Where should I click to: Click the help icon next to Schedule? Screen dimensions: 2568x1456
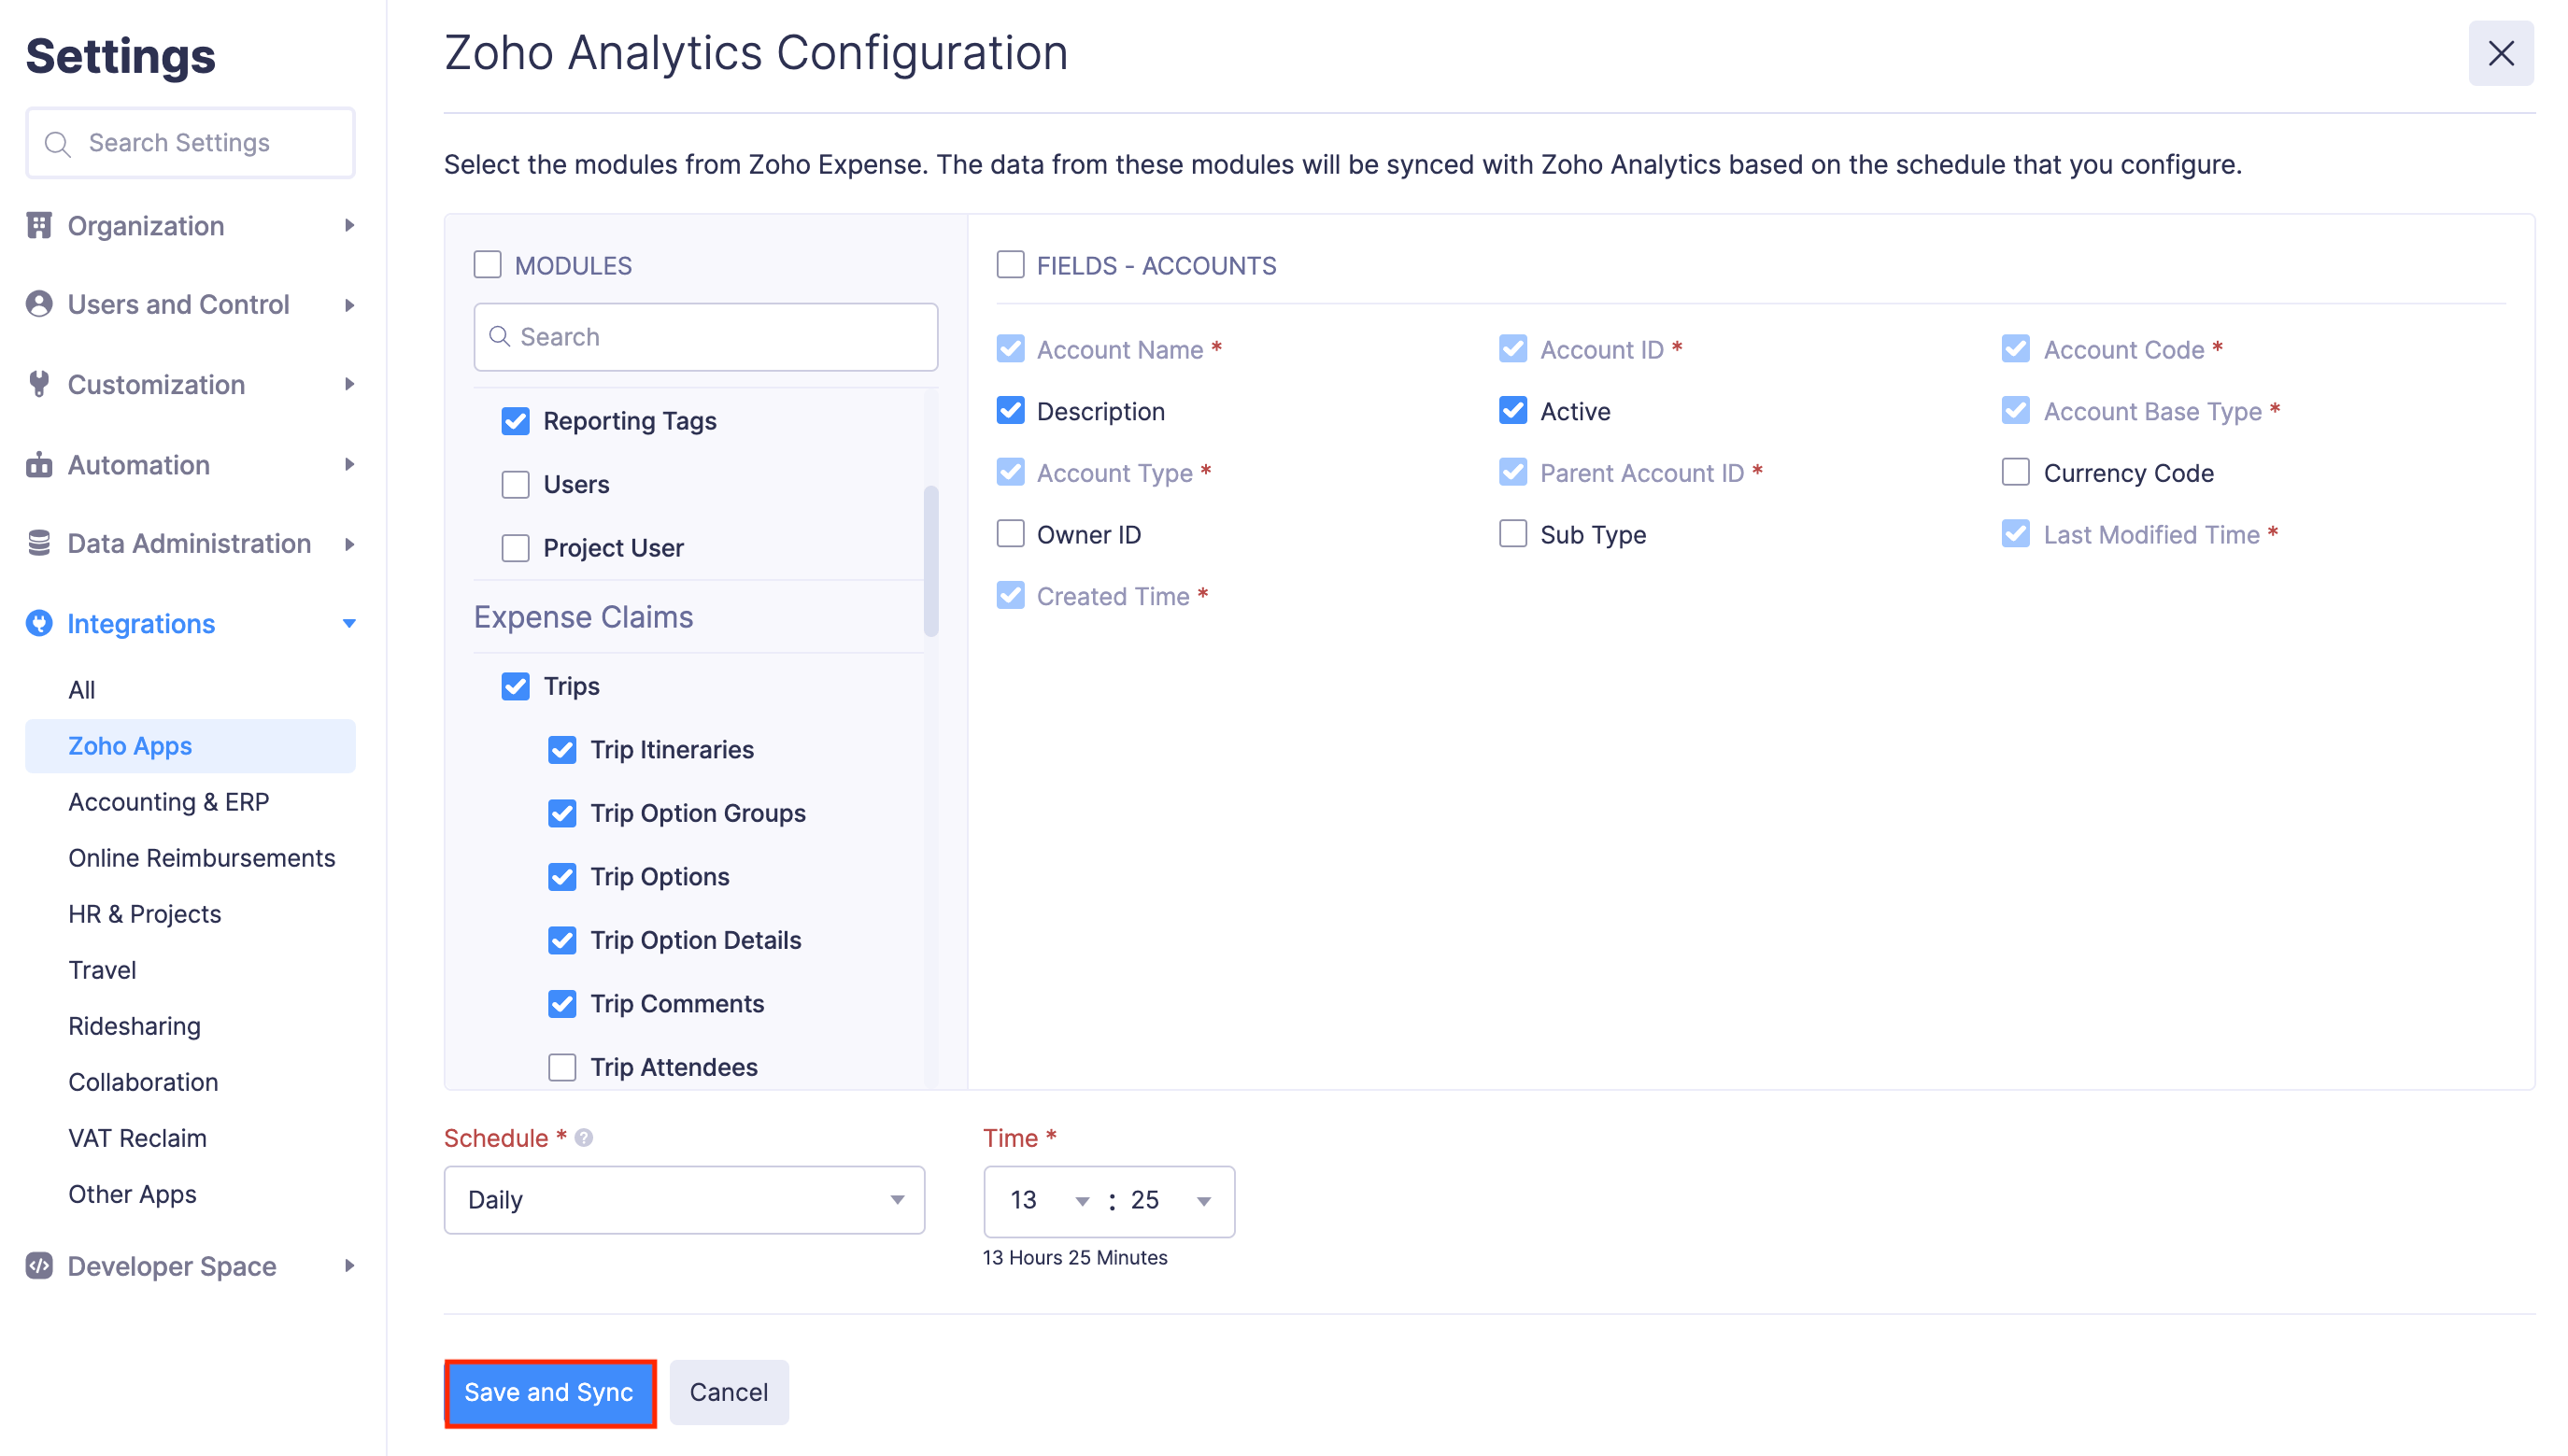point(583,1137)
